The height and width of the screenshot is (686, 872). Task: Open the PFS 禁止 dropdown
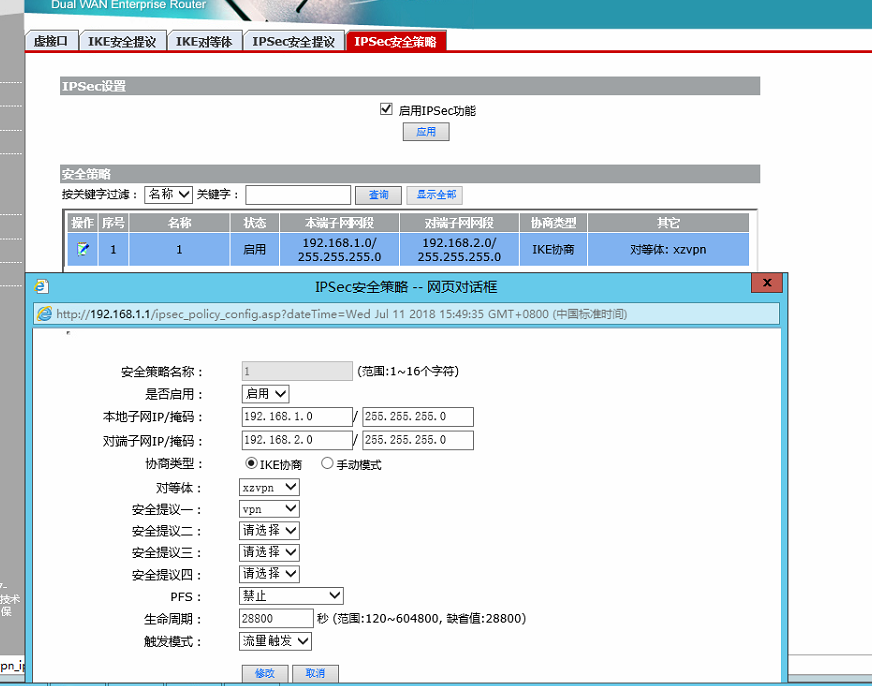tap(291, 596)
